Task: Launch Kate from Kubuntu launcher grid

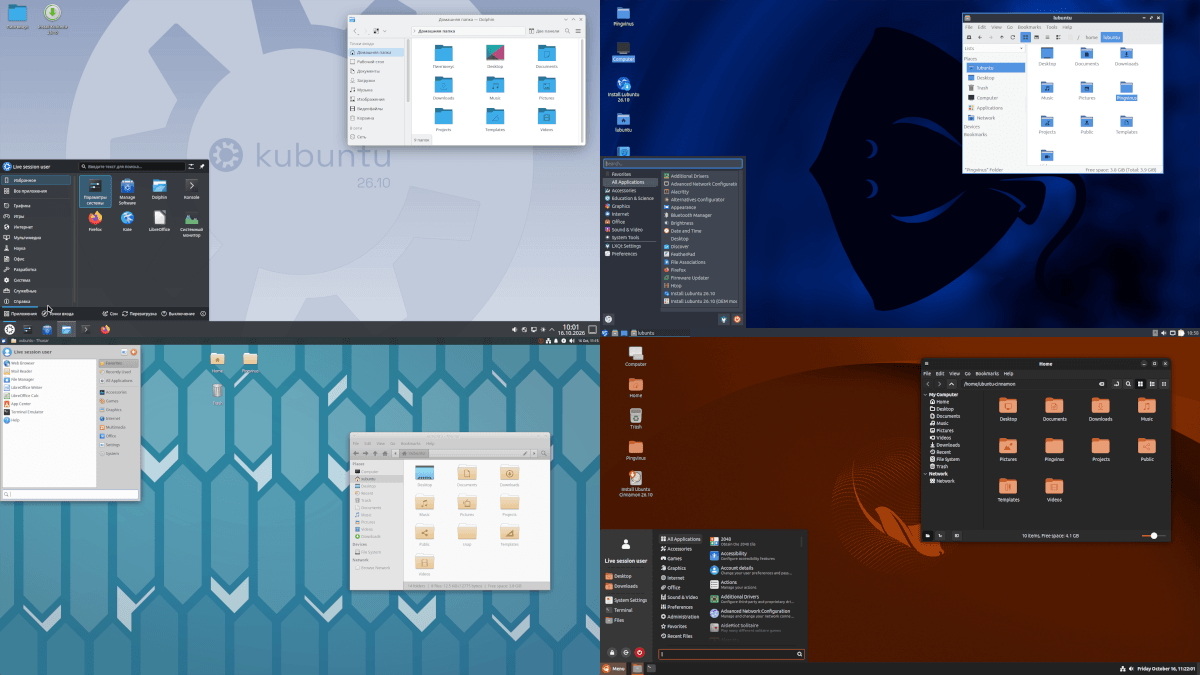Action: [x=127, y=221]
